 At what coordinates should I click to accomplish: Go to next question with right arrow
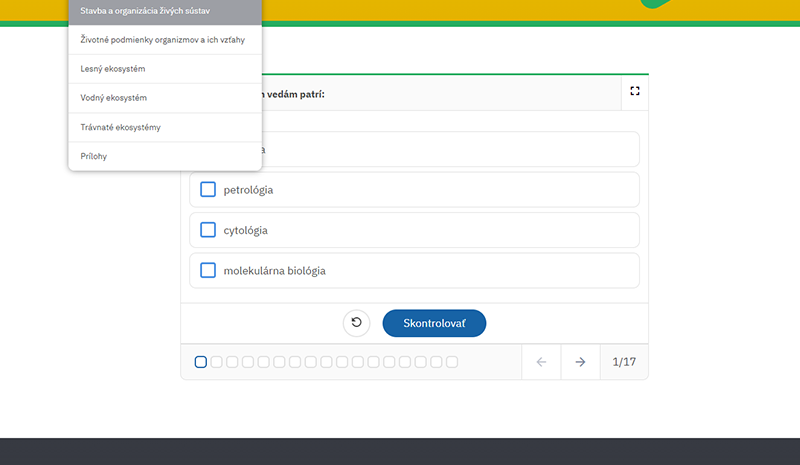tap(580, 362)
